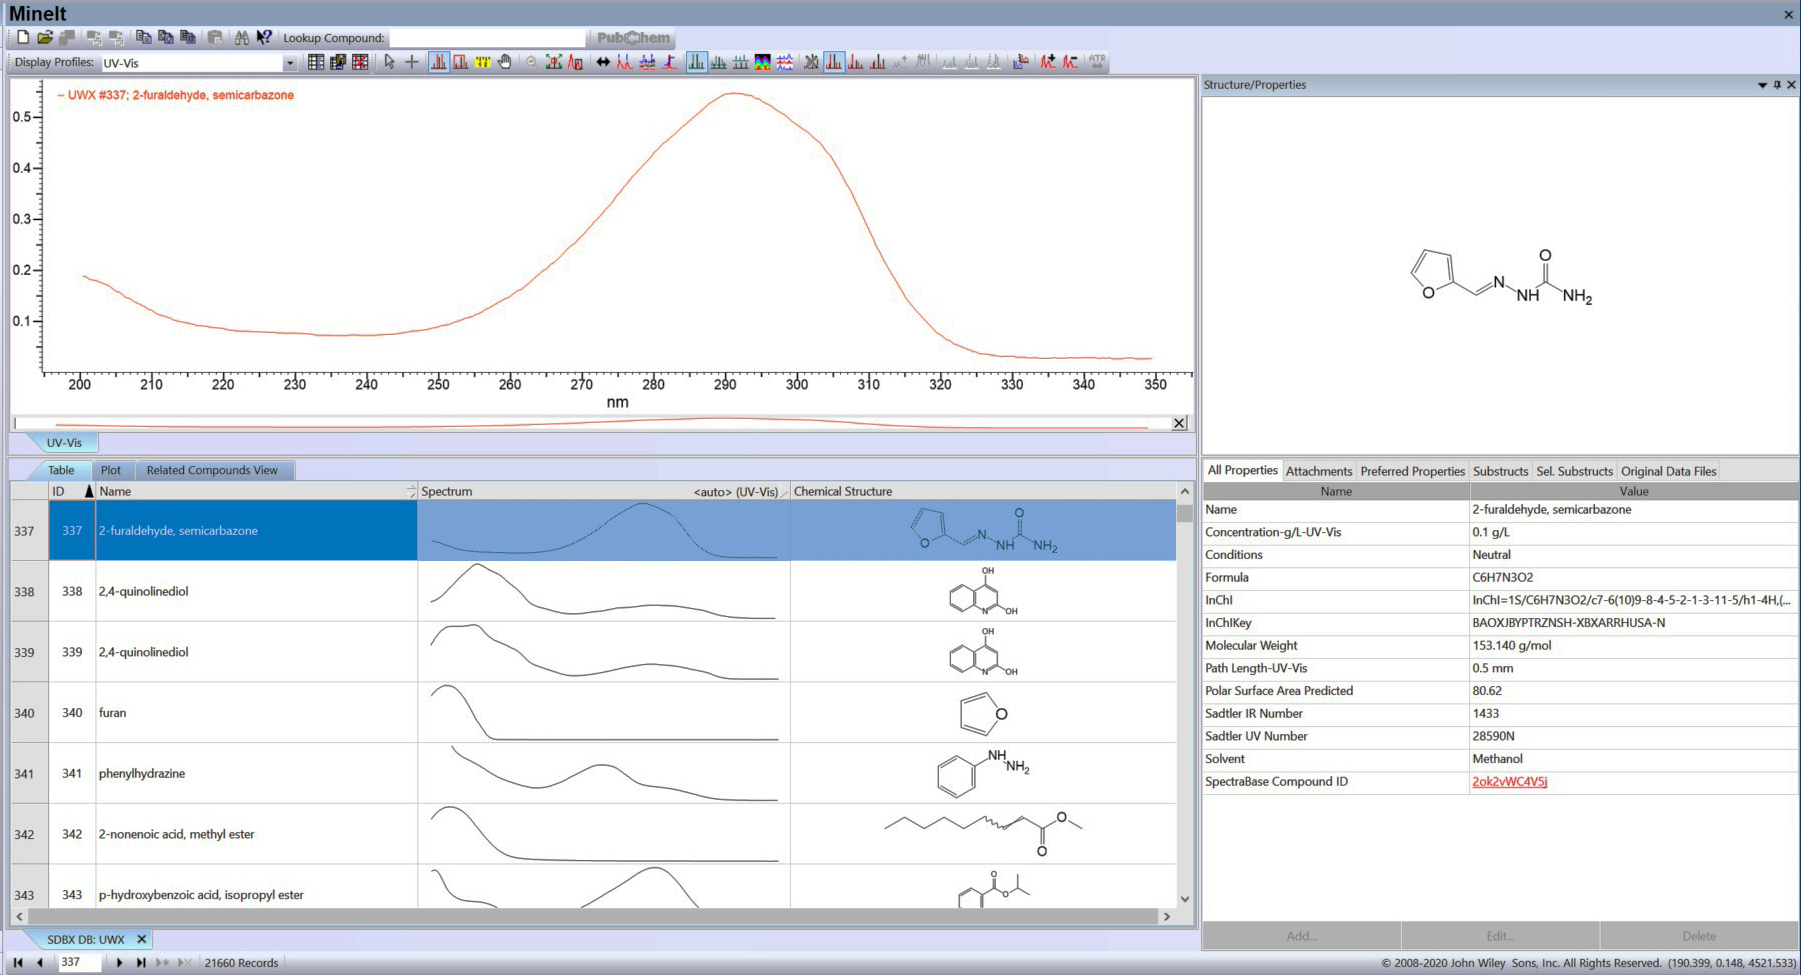
Task: Open the Preferred Properties tab
Action: [1412, 471]
